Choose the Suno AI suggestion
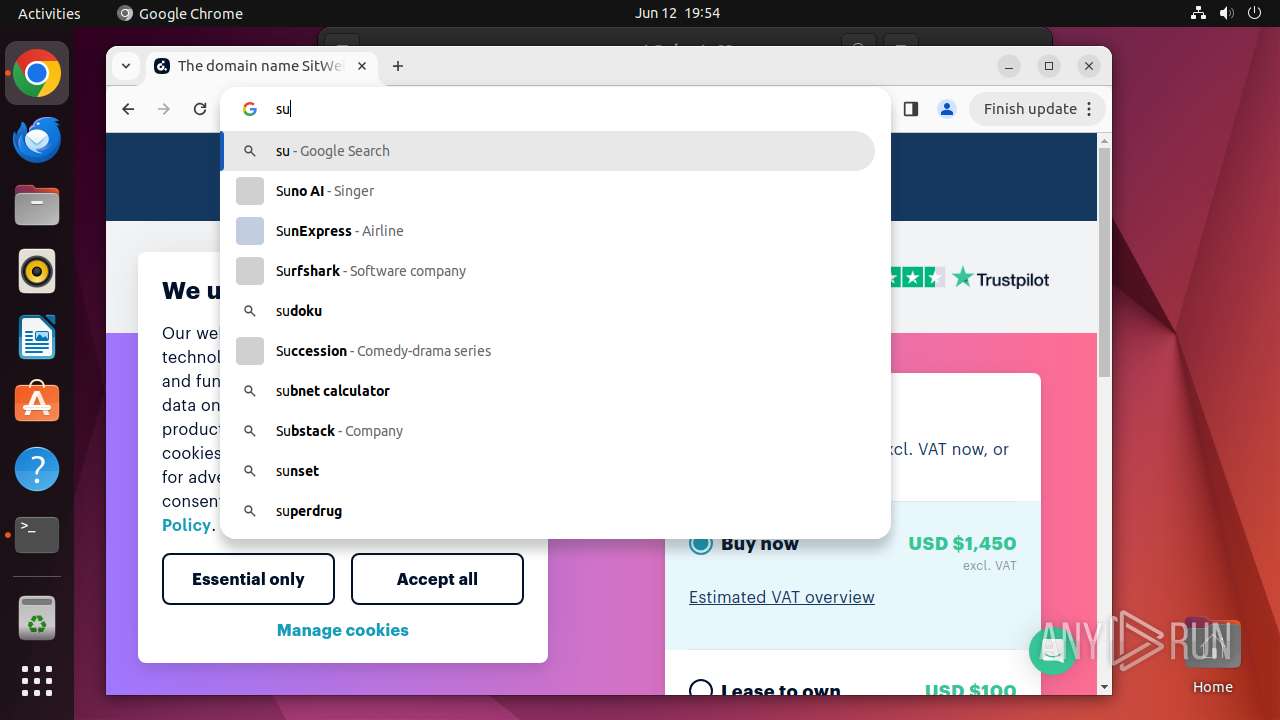The image size is (1280, 720). click(548, 191)
